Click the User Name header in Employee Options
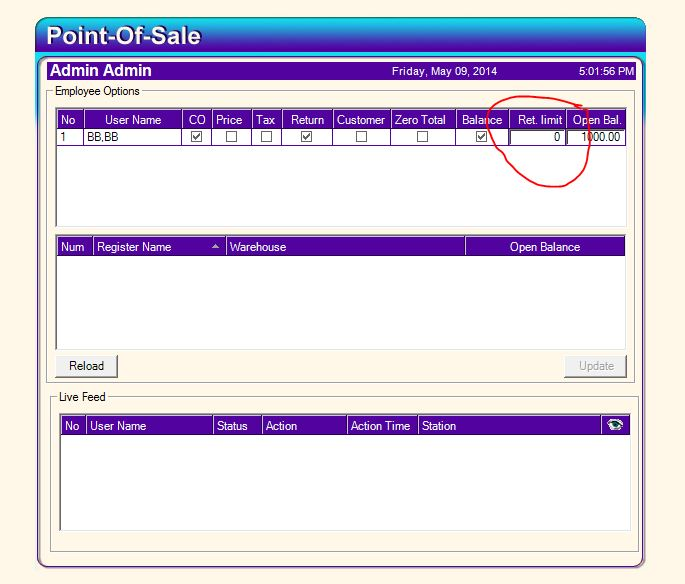 pyautogui.click(x=132, y=120)
